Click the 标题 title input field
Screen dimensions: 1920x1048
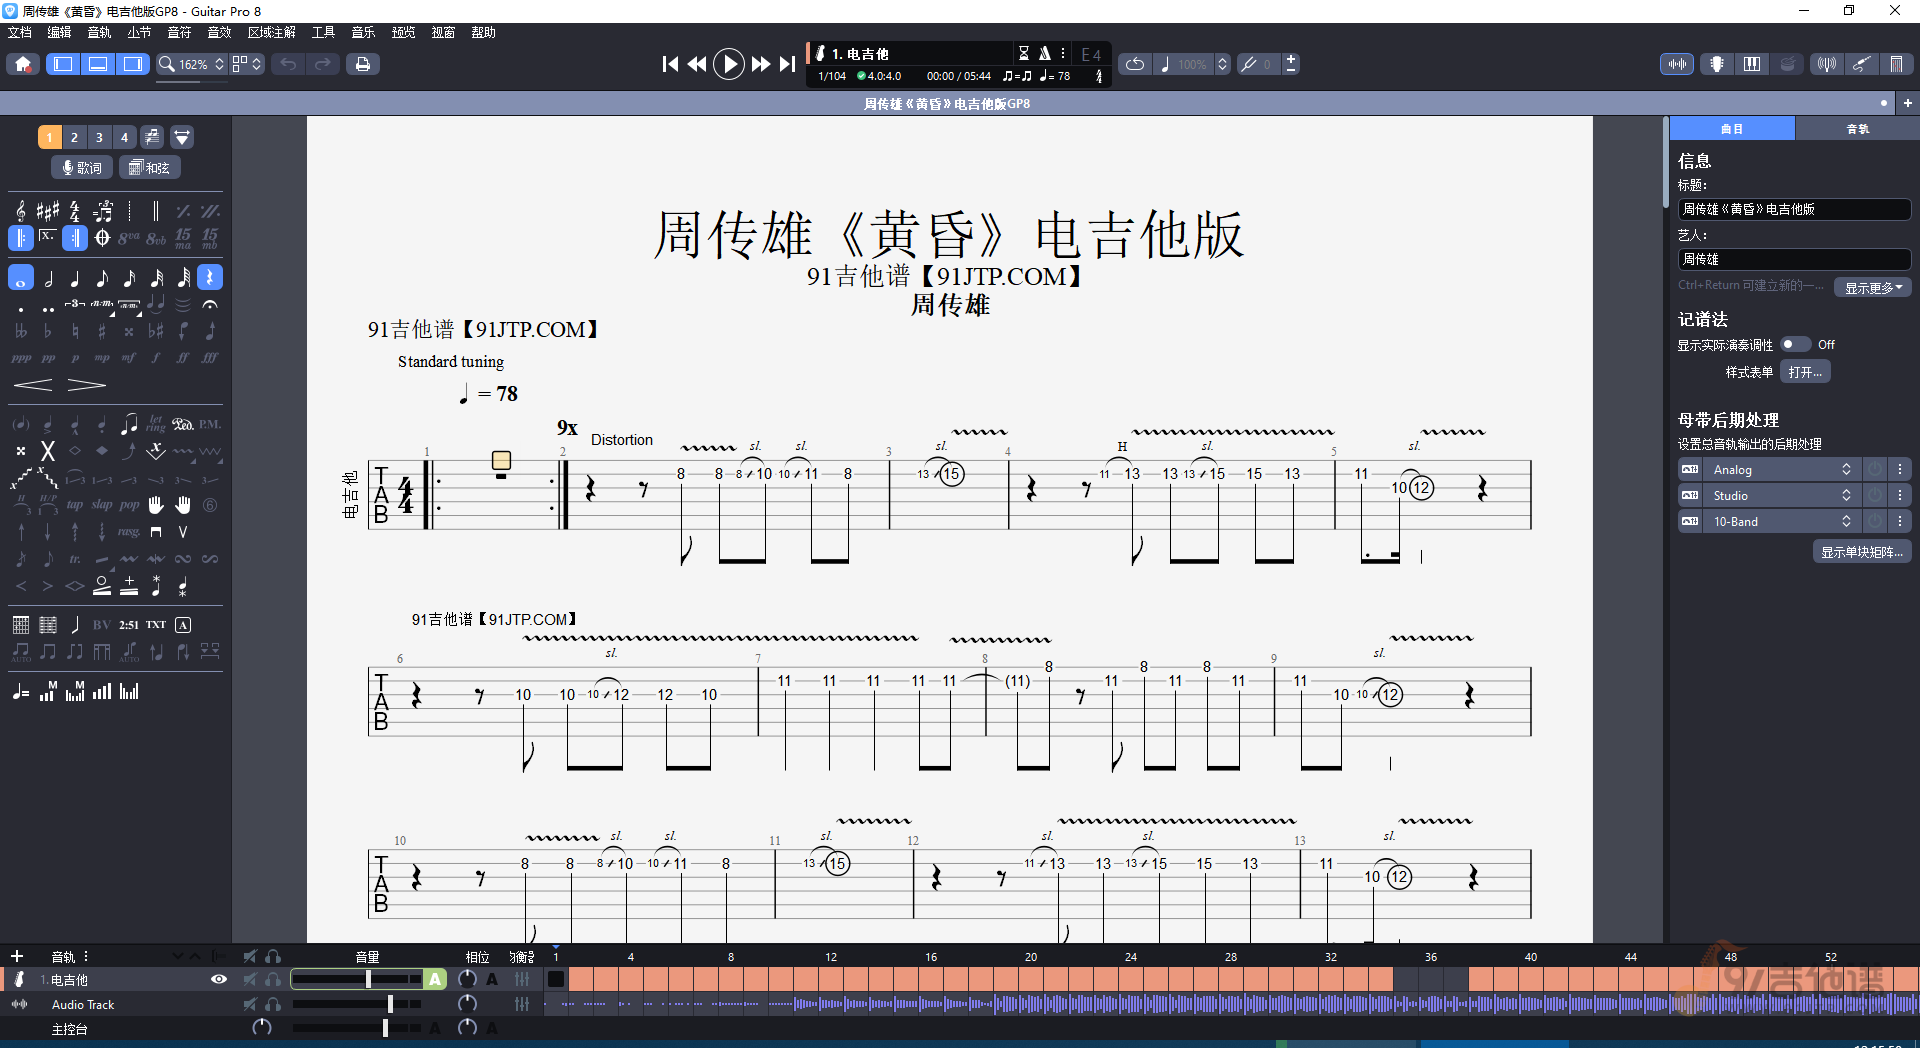click(x=1794, y=209)
